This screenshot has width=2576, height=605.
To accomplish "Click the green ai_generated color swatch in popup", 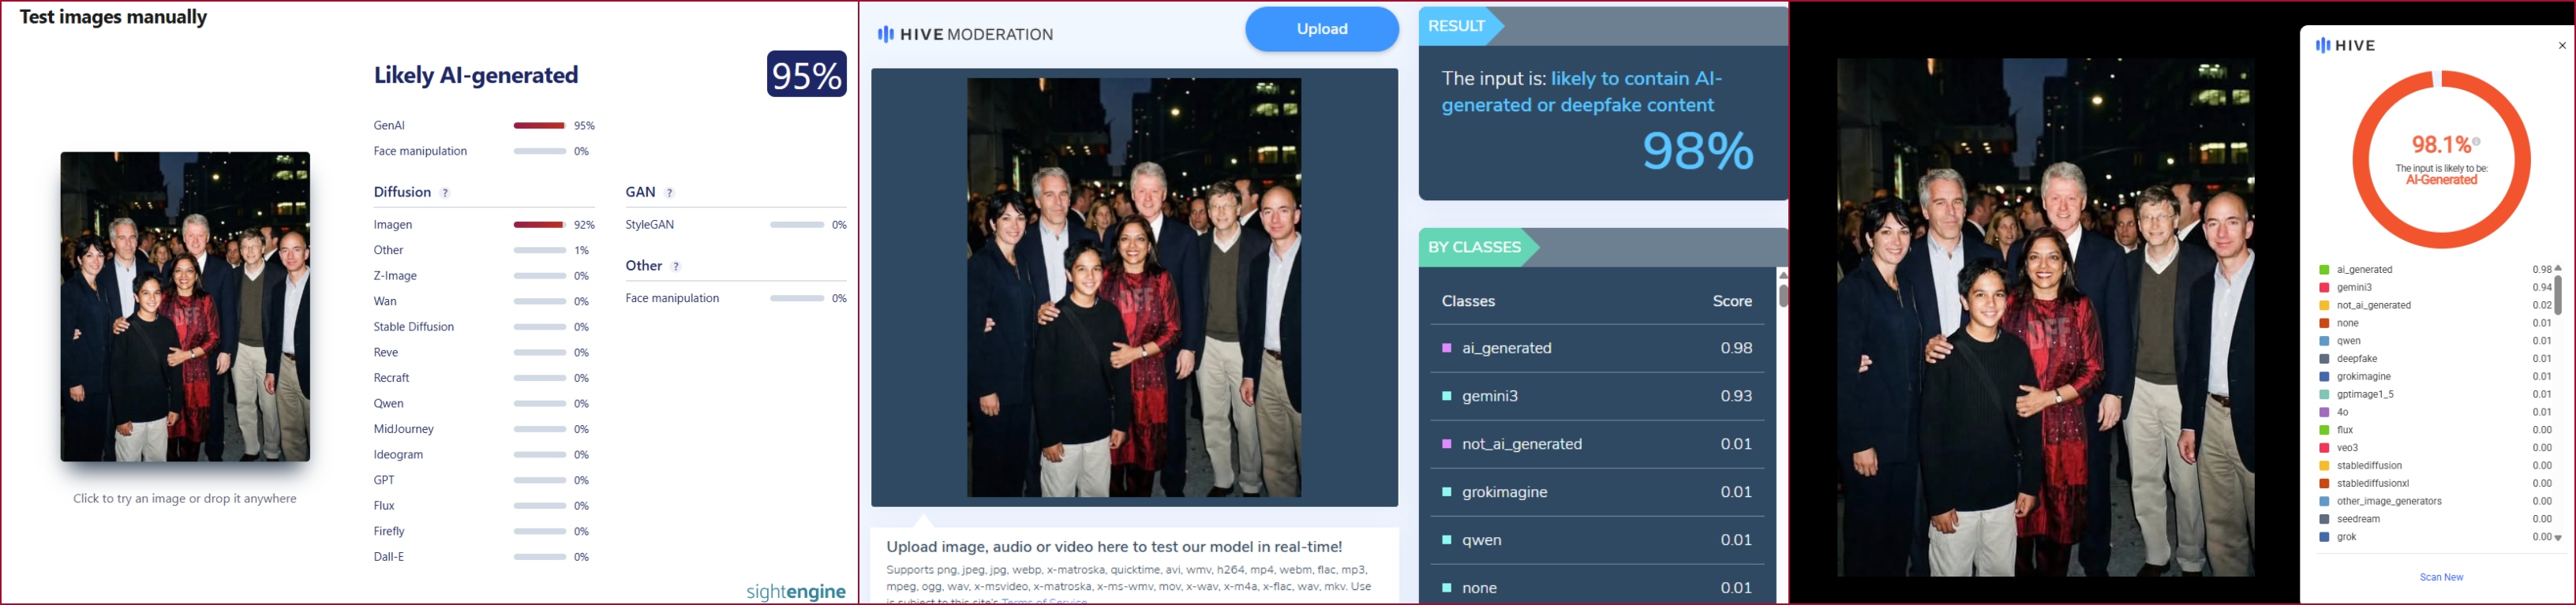I will pos(2324,270).
